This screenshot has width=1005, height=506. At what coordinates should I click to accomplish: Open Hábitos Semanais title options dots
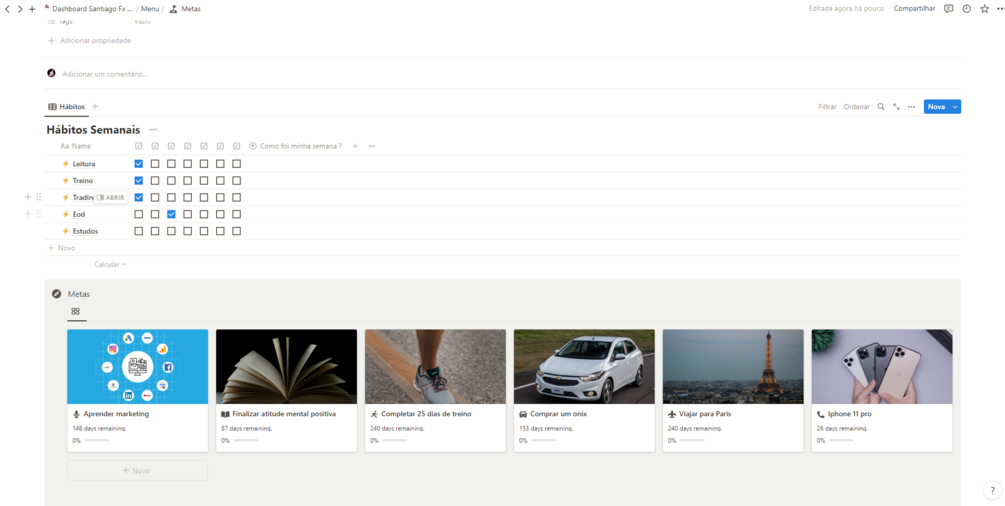[153, 130]
